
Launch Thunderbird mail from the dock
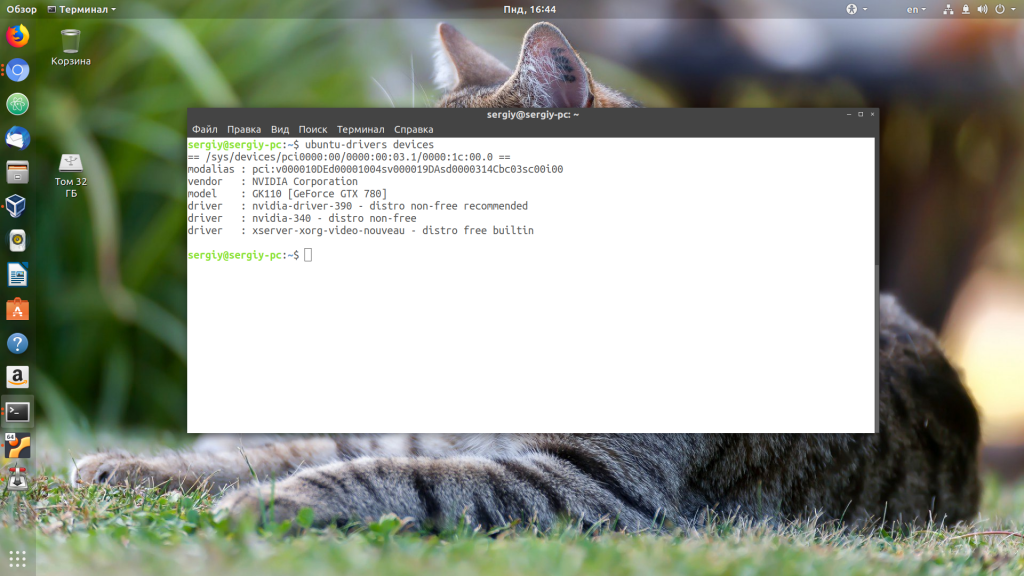pyautogui.click(x=18, y=138)
